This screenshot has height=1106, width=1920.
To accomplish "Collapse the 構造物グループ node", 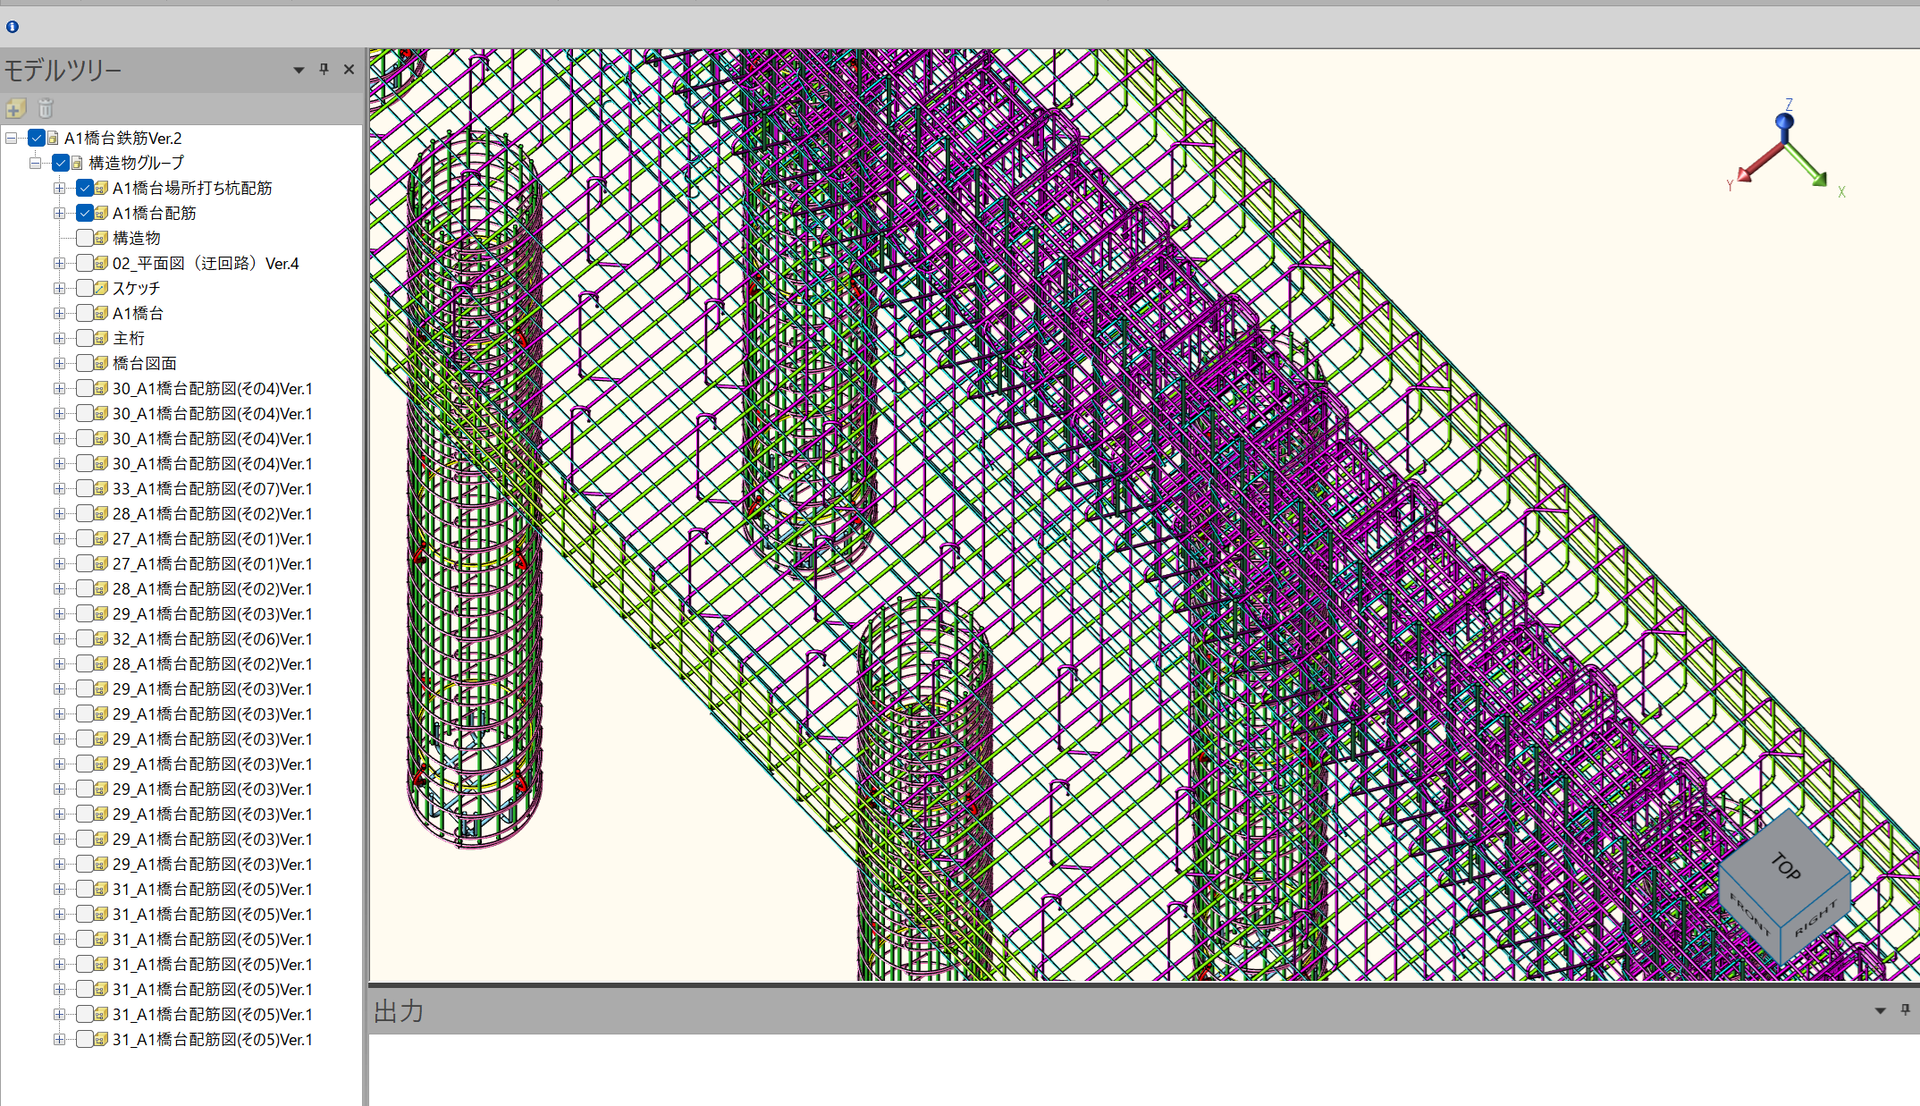I will pyautogui.click(x=36, y=163).
